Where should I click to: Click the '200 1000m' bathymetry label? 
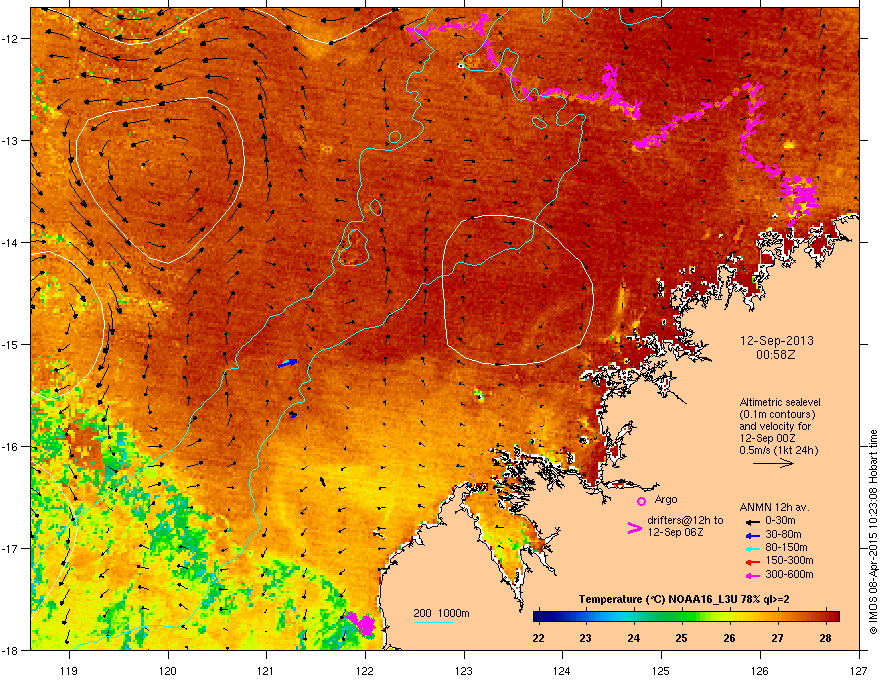[441, 613]
